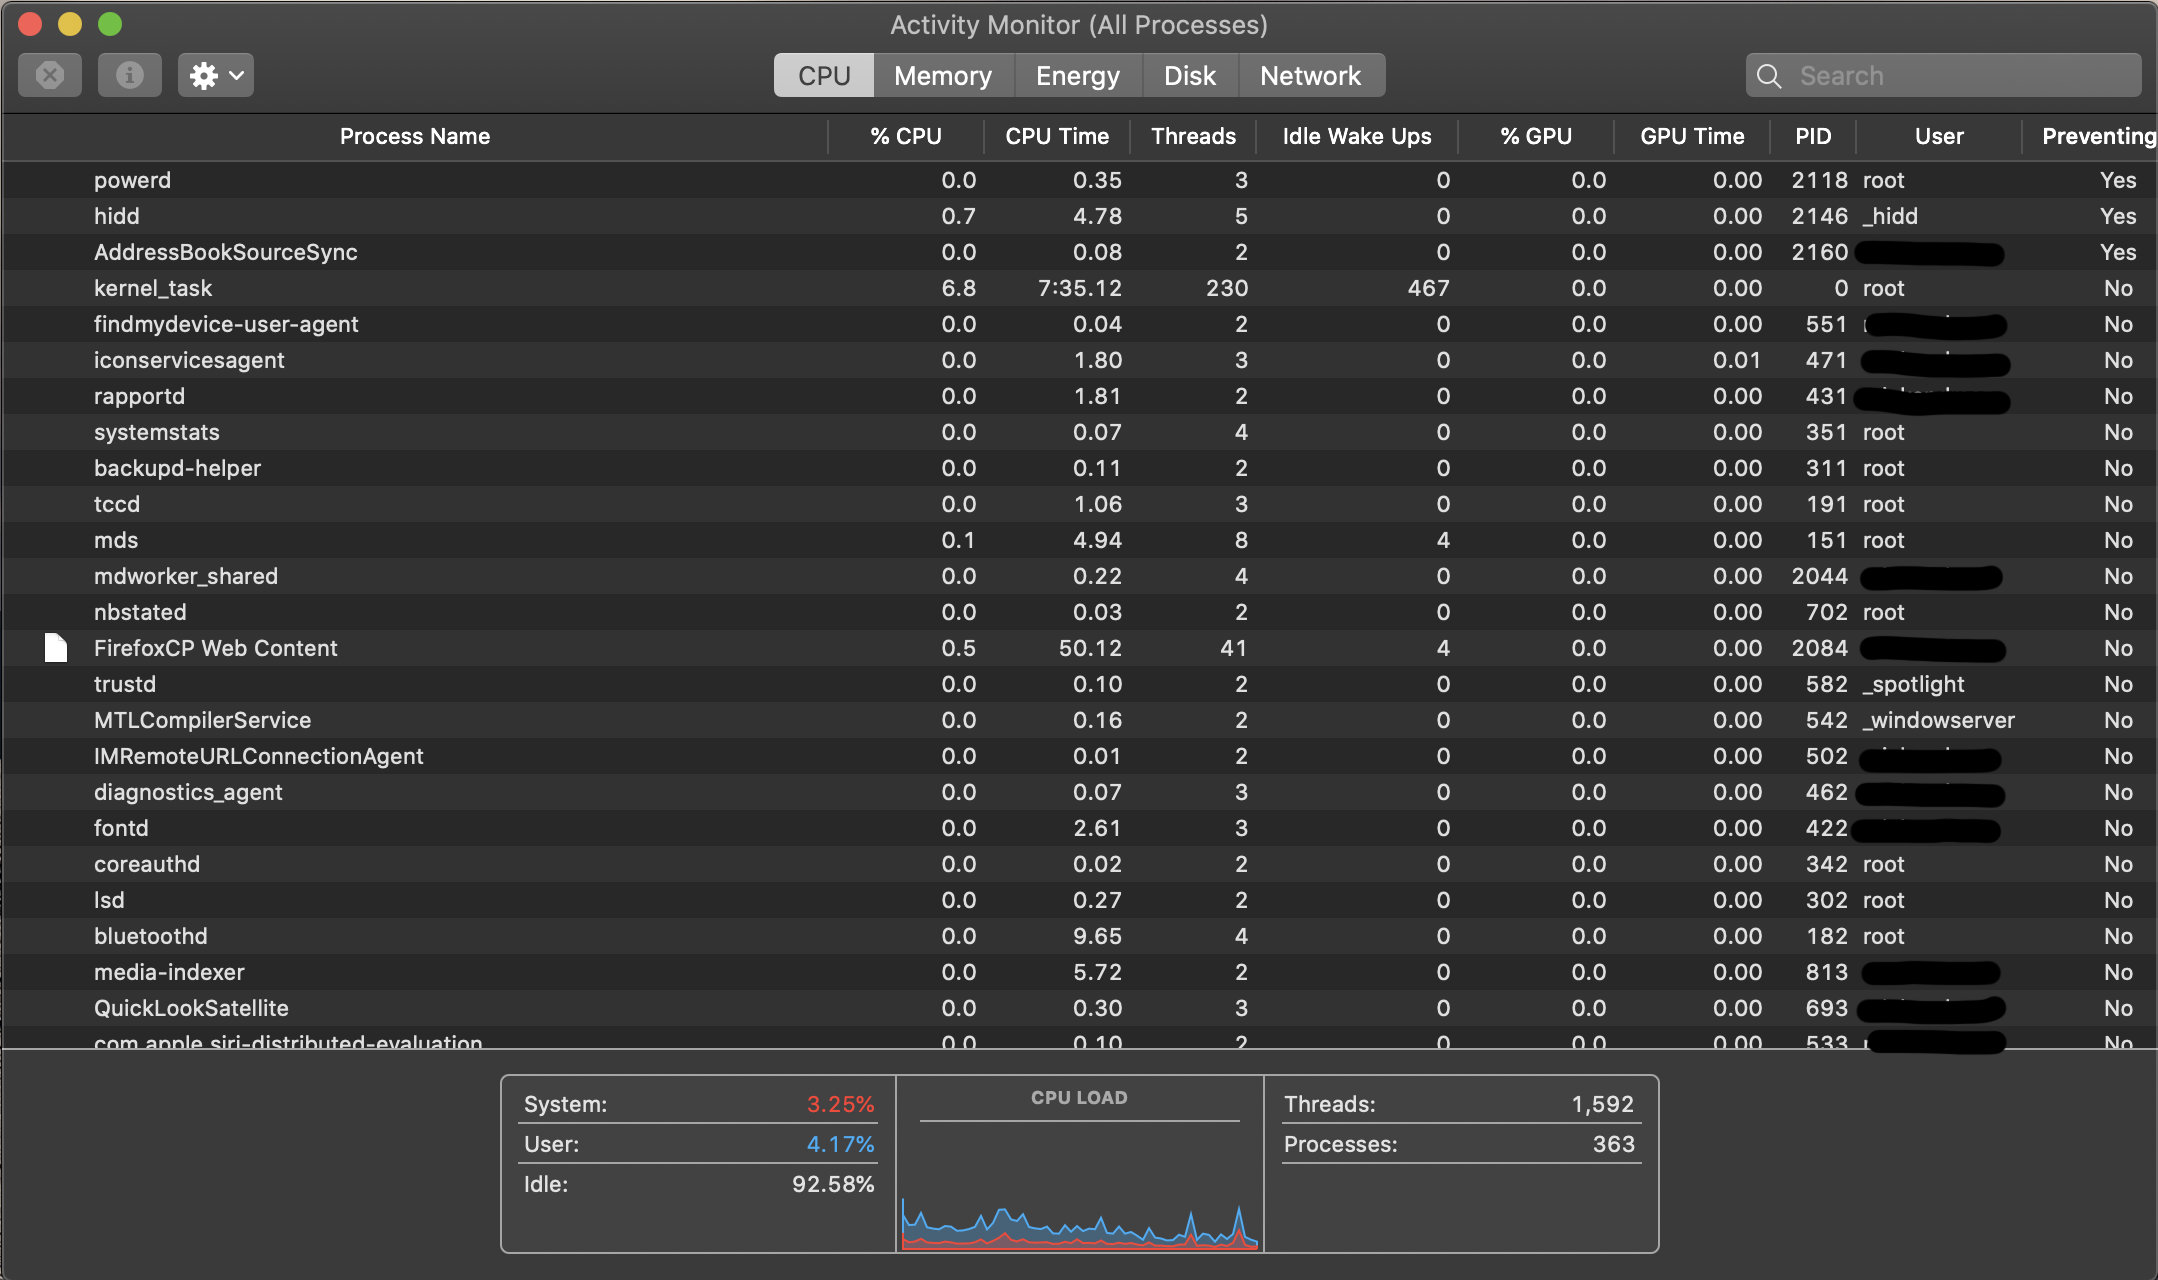Sort by the % CPU column header
Image resolution: width=2158 pixels, height=1280 pixels.
click(905, 136)
